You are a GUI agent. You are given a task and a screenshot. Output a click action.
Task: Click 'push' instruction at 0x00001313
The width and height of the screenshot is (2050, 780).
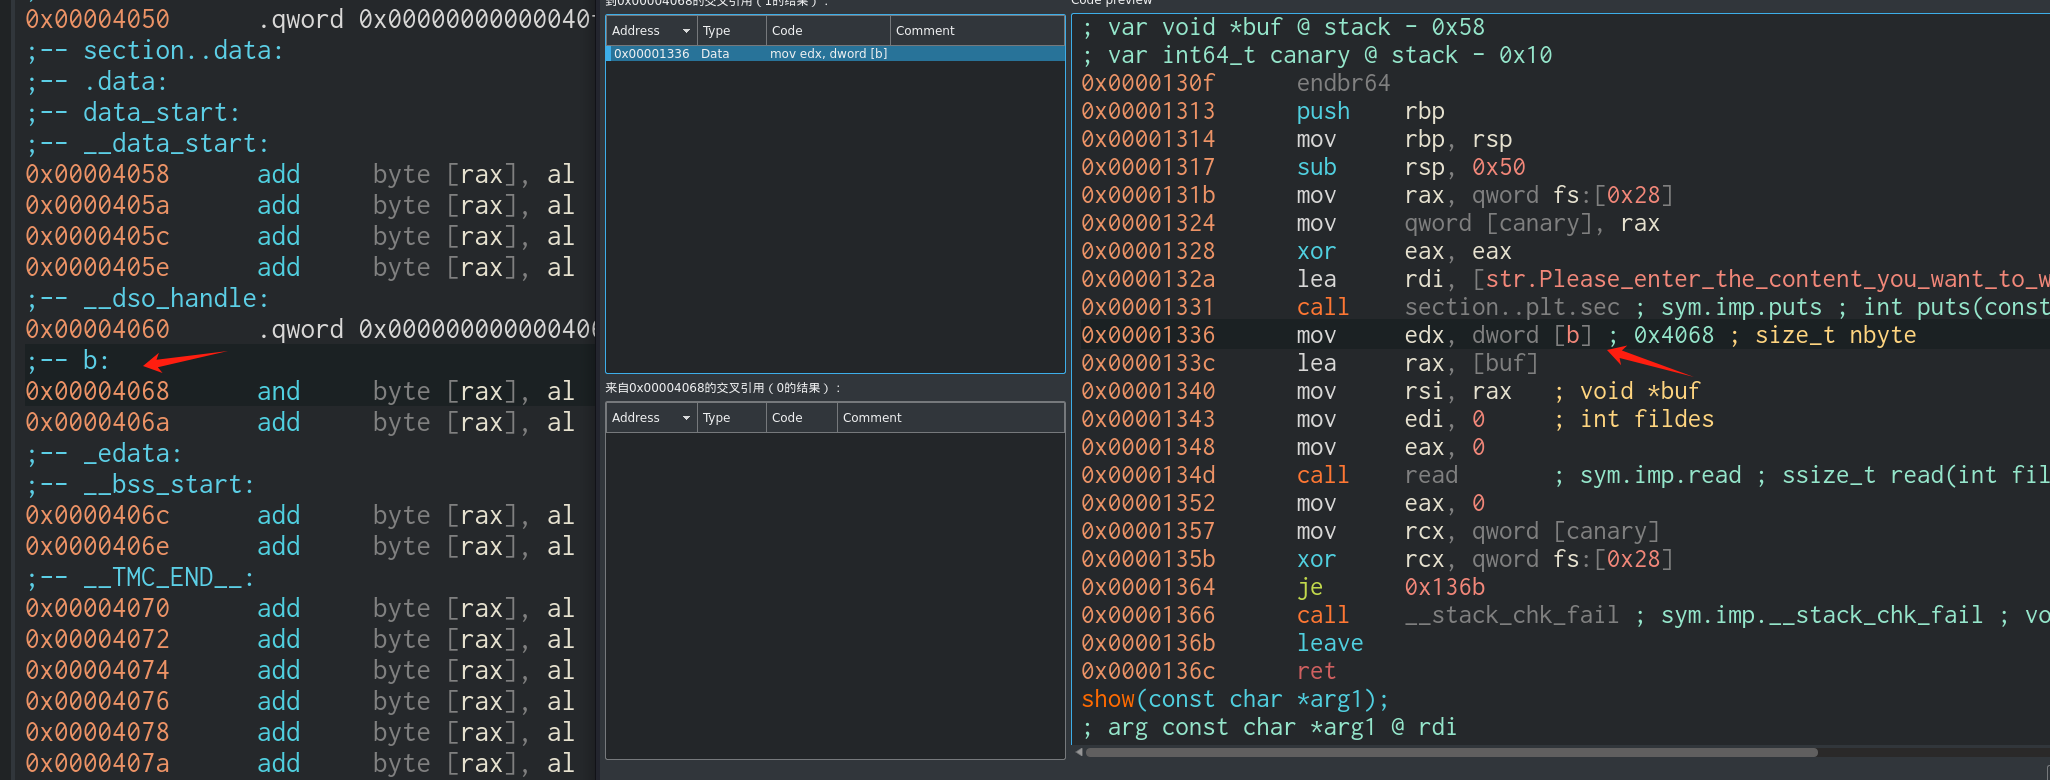coord(1323,111)
